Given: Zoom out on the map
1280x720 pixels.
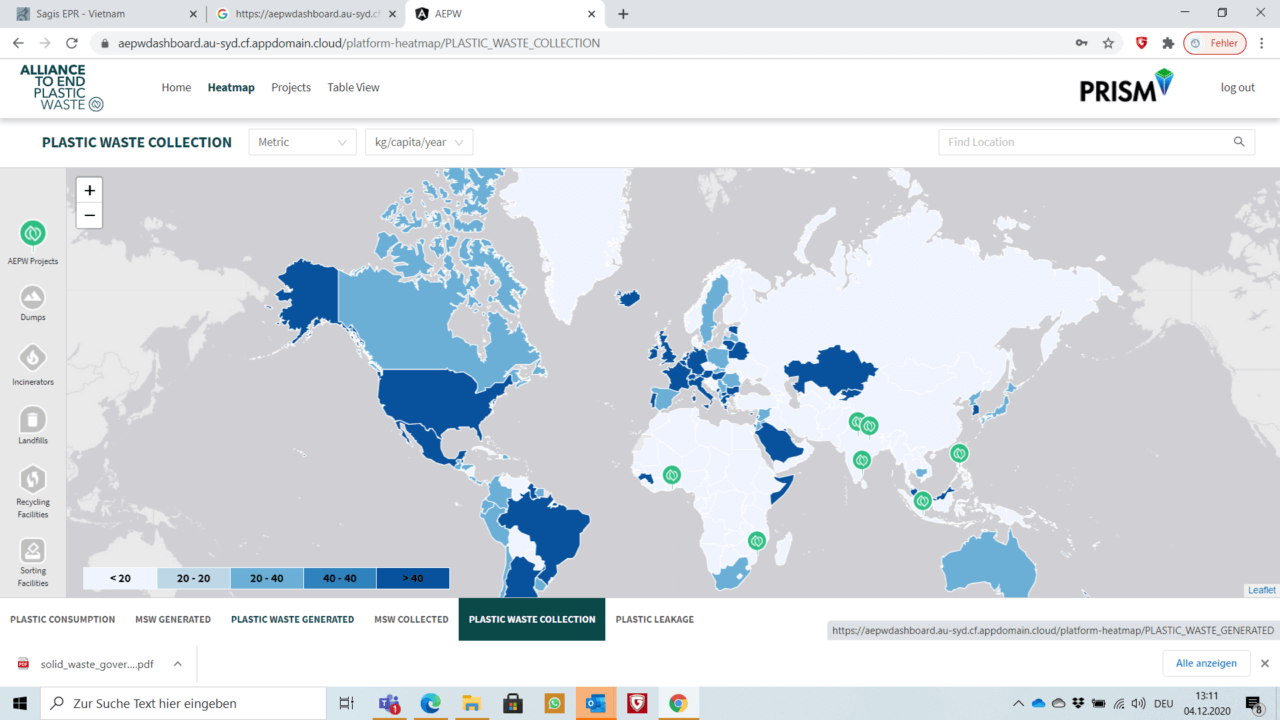Looking at the screenshot, I should point(89,215).
